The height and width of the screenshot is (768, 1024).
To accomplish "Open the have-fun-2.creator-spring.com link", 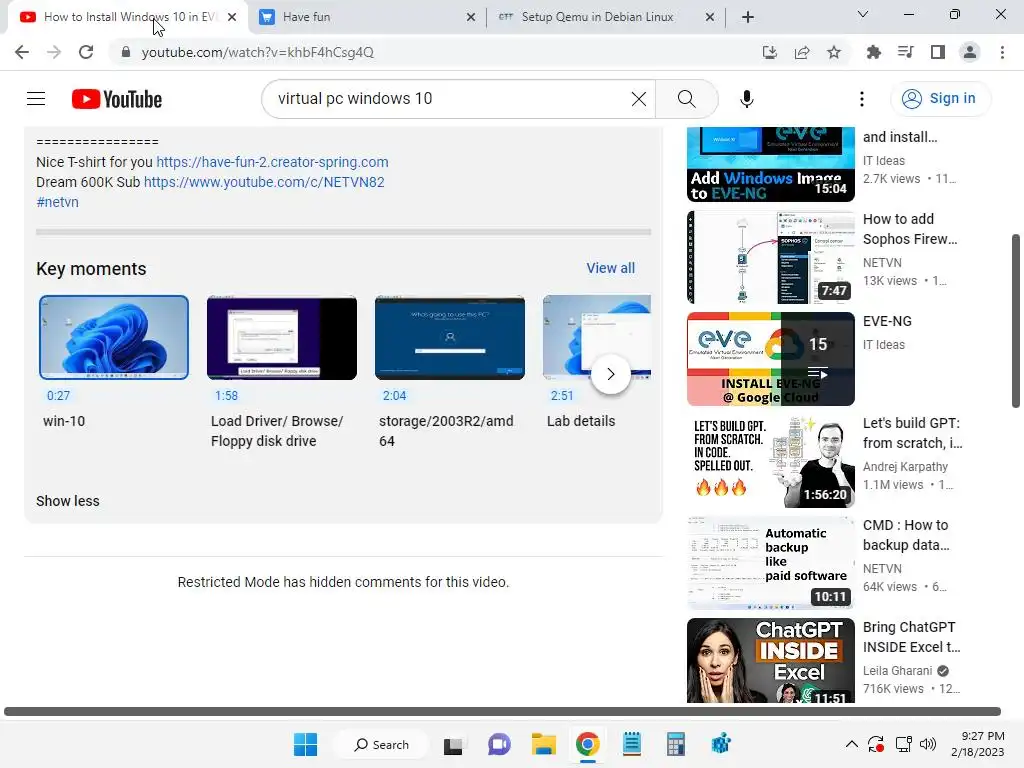I will (x=272, y=162).
